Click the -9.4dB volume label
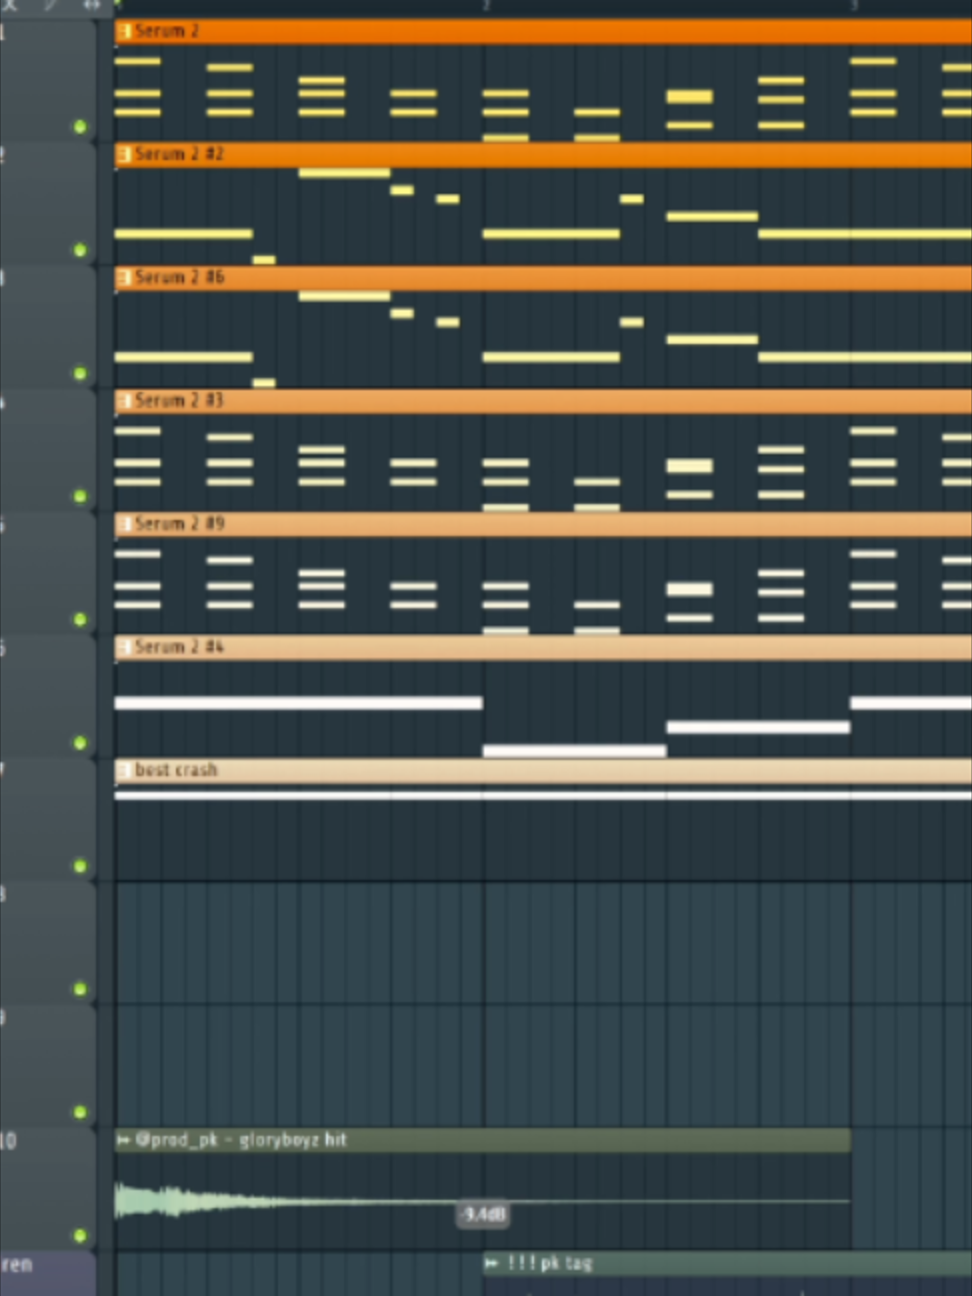972x1296 pixels. tap(484, 1215)
